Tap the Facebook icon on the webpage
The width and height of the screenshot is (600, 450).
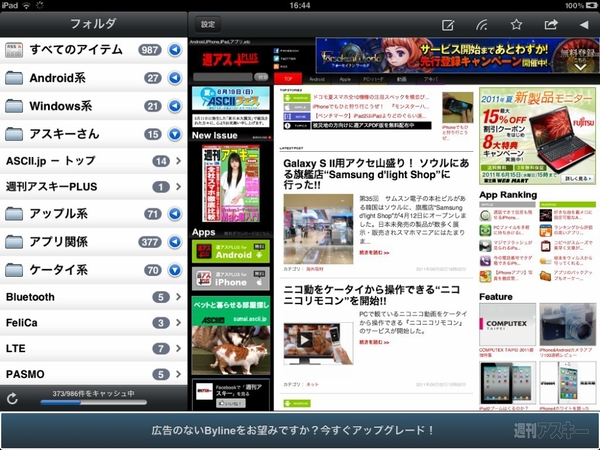(x=276, y=51)
